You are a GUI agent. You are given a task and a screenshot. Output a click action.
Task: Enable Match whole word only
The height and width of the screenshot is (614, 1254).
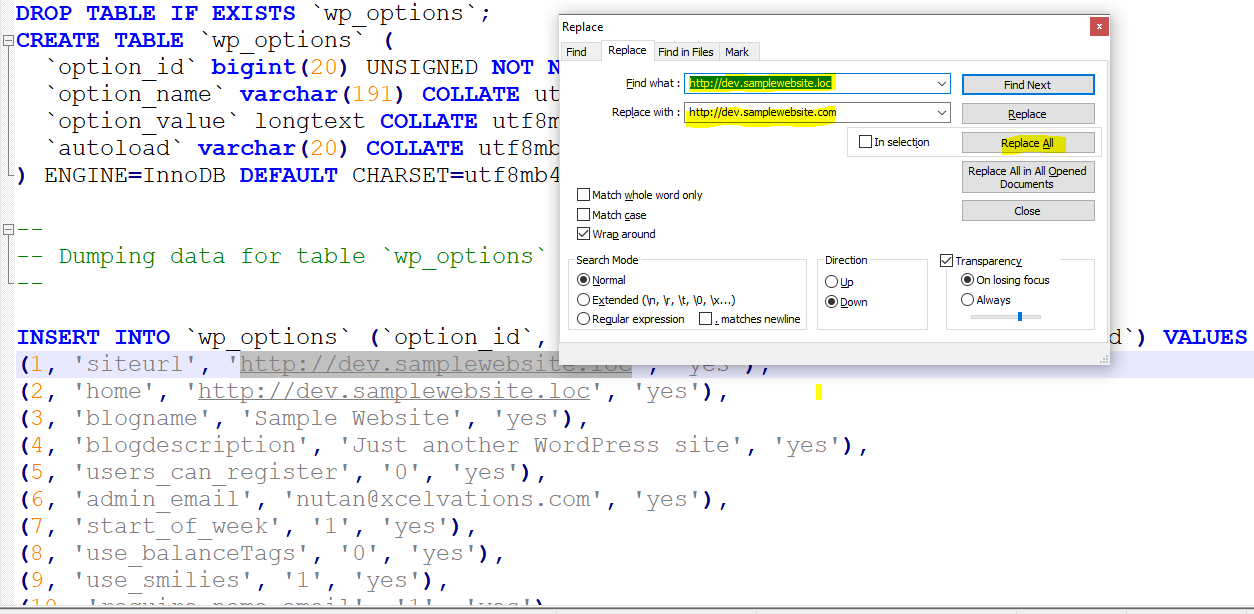pyautogui.click(x=640, y=195)
